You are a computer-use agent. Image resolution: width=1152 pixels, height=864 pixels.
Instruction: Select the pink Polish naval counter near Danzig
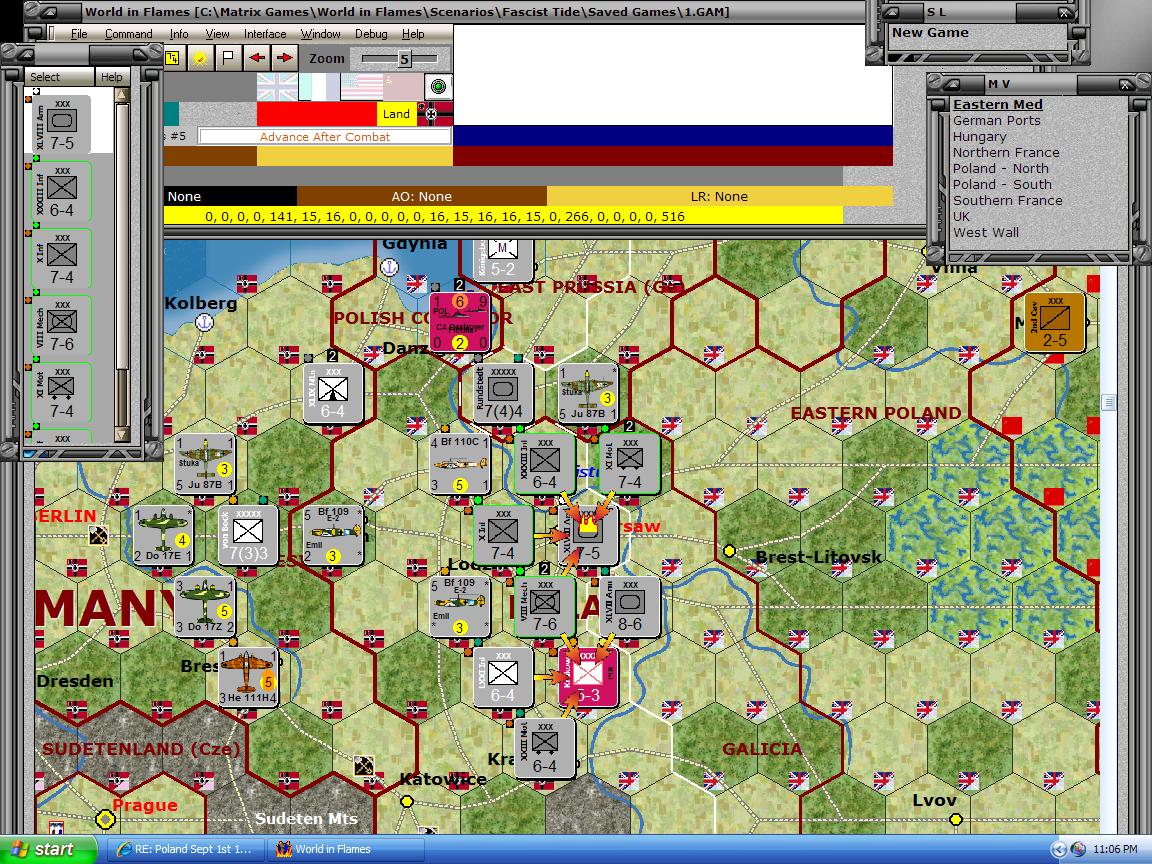(460, 323)
